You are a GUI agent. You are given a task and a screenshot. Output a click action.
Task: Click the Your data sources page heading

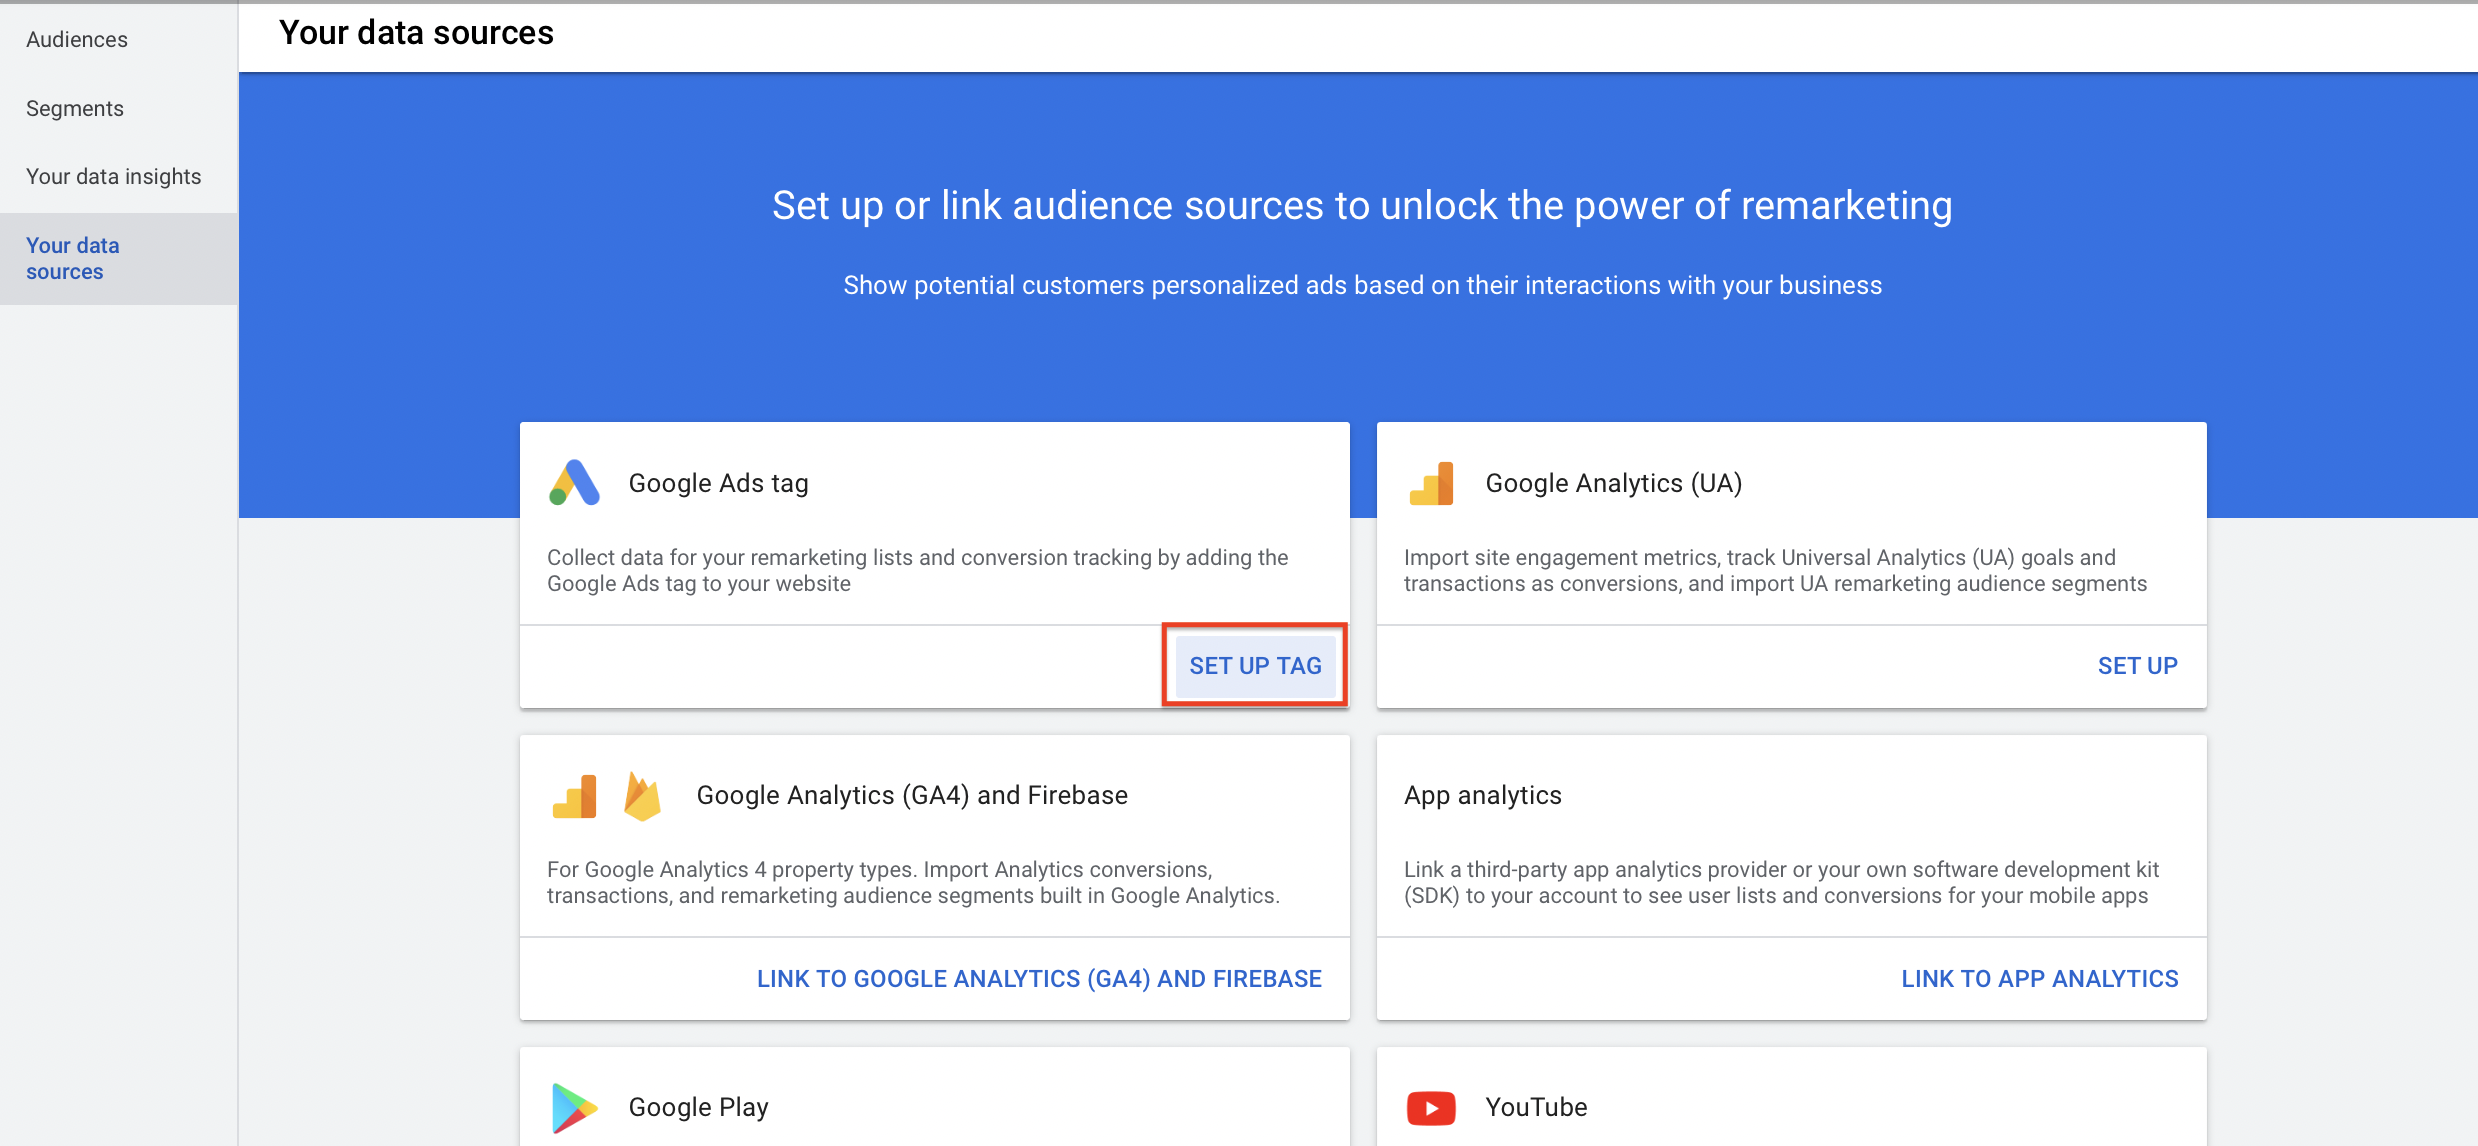coord(416,33)
